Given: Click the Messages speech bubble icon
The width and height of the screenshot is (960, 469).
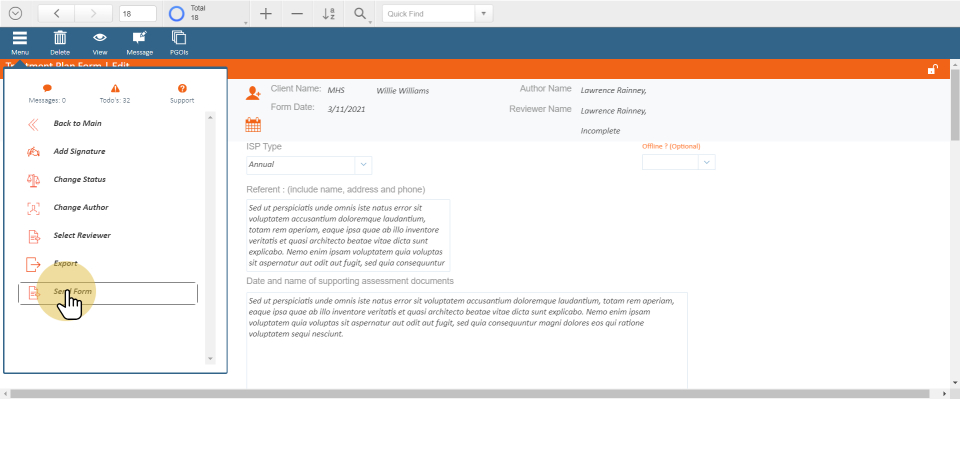Looking at the screenshot, I should [x=47, y=89].
